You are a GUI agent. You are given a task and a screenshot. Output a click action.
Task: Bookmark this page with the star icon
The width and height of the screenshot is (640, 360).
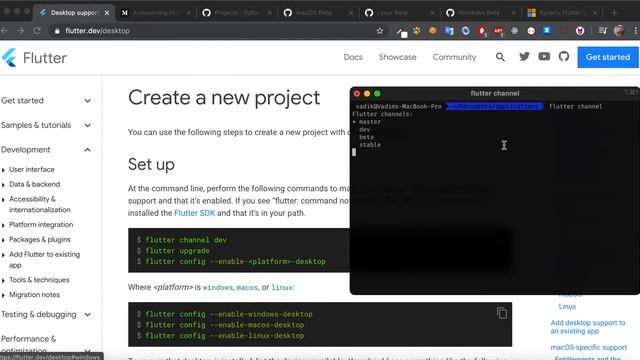pos(380,31)
